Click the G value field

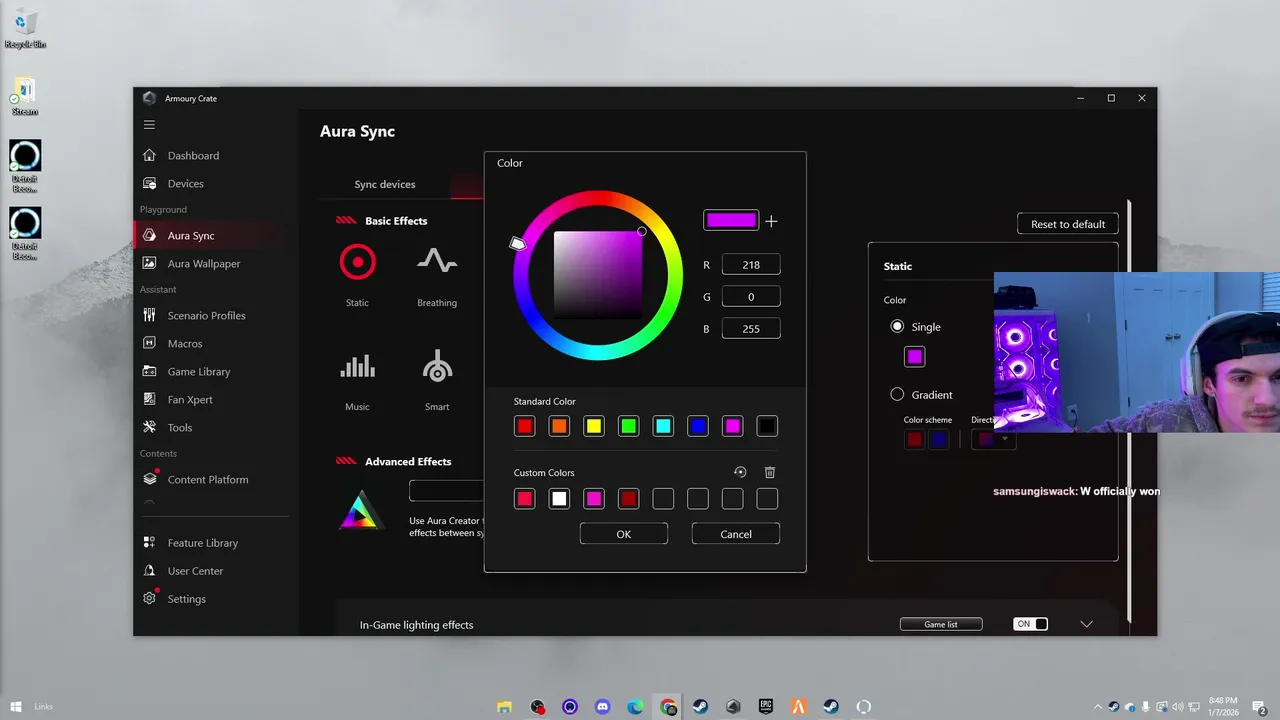751,297
